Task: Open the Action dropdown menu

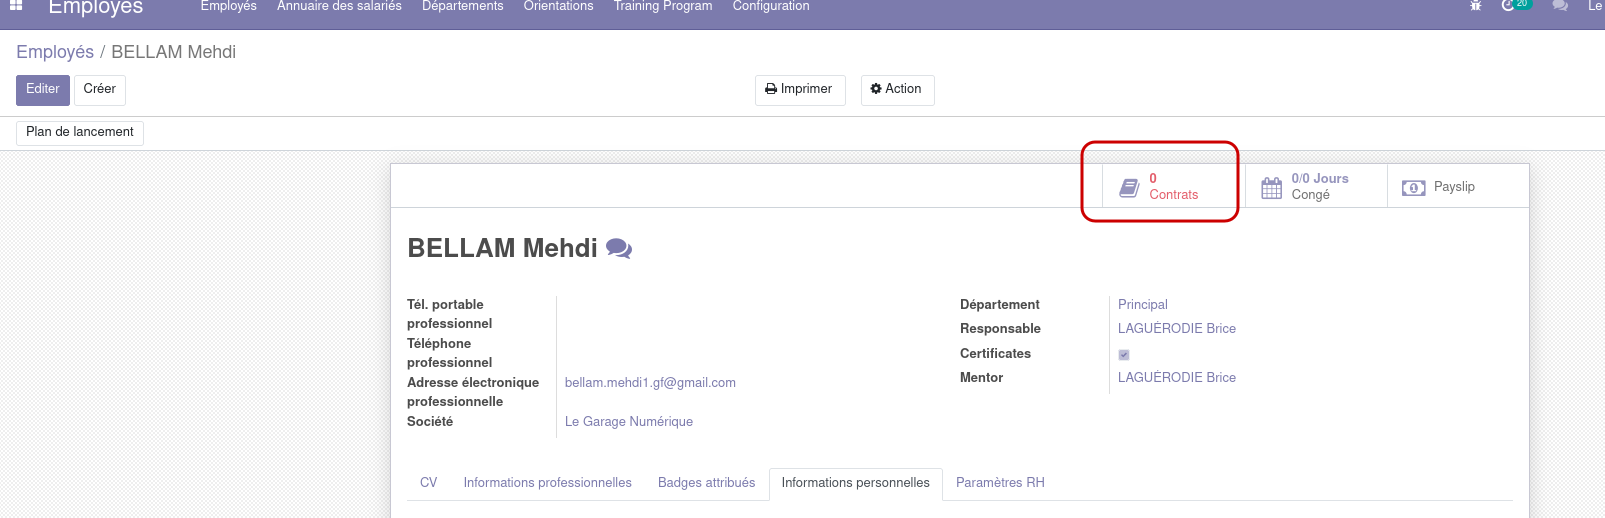Action: tap(897, 90)
